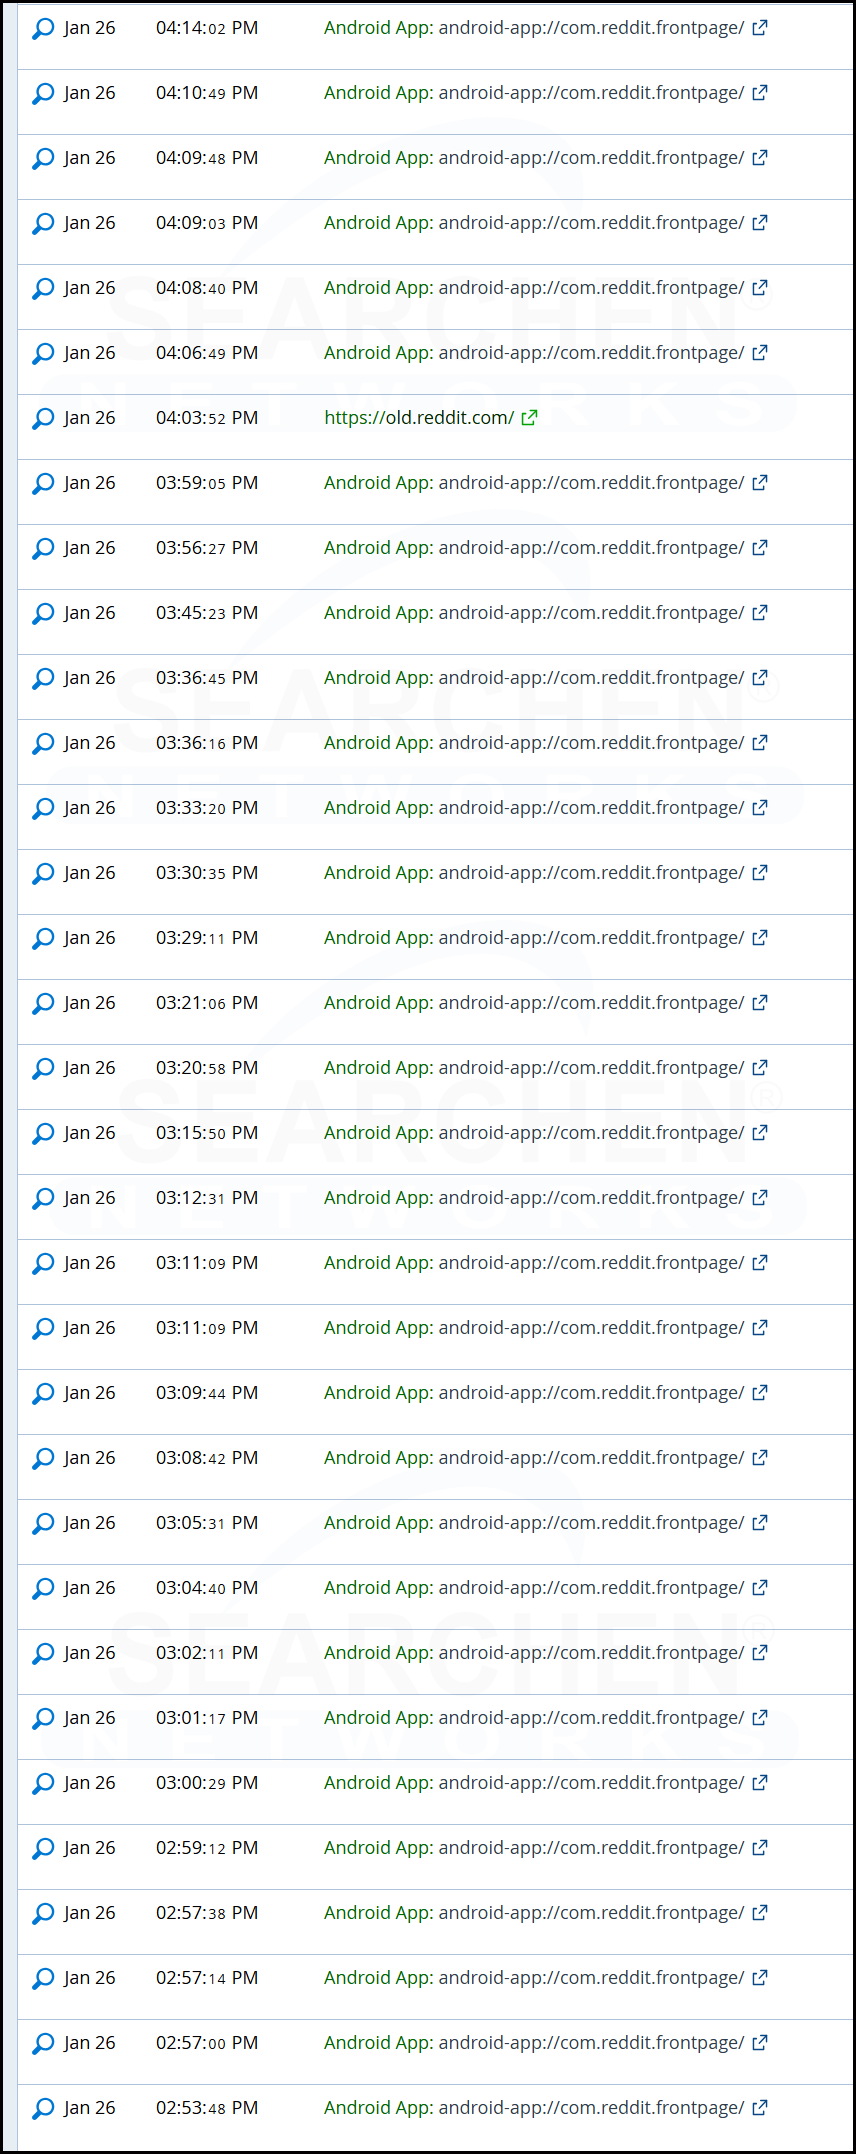Open the https://old.reddit.com/ link
Viewport: 856px width, 2154px height.
tap(419, 418)
